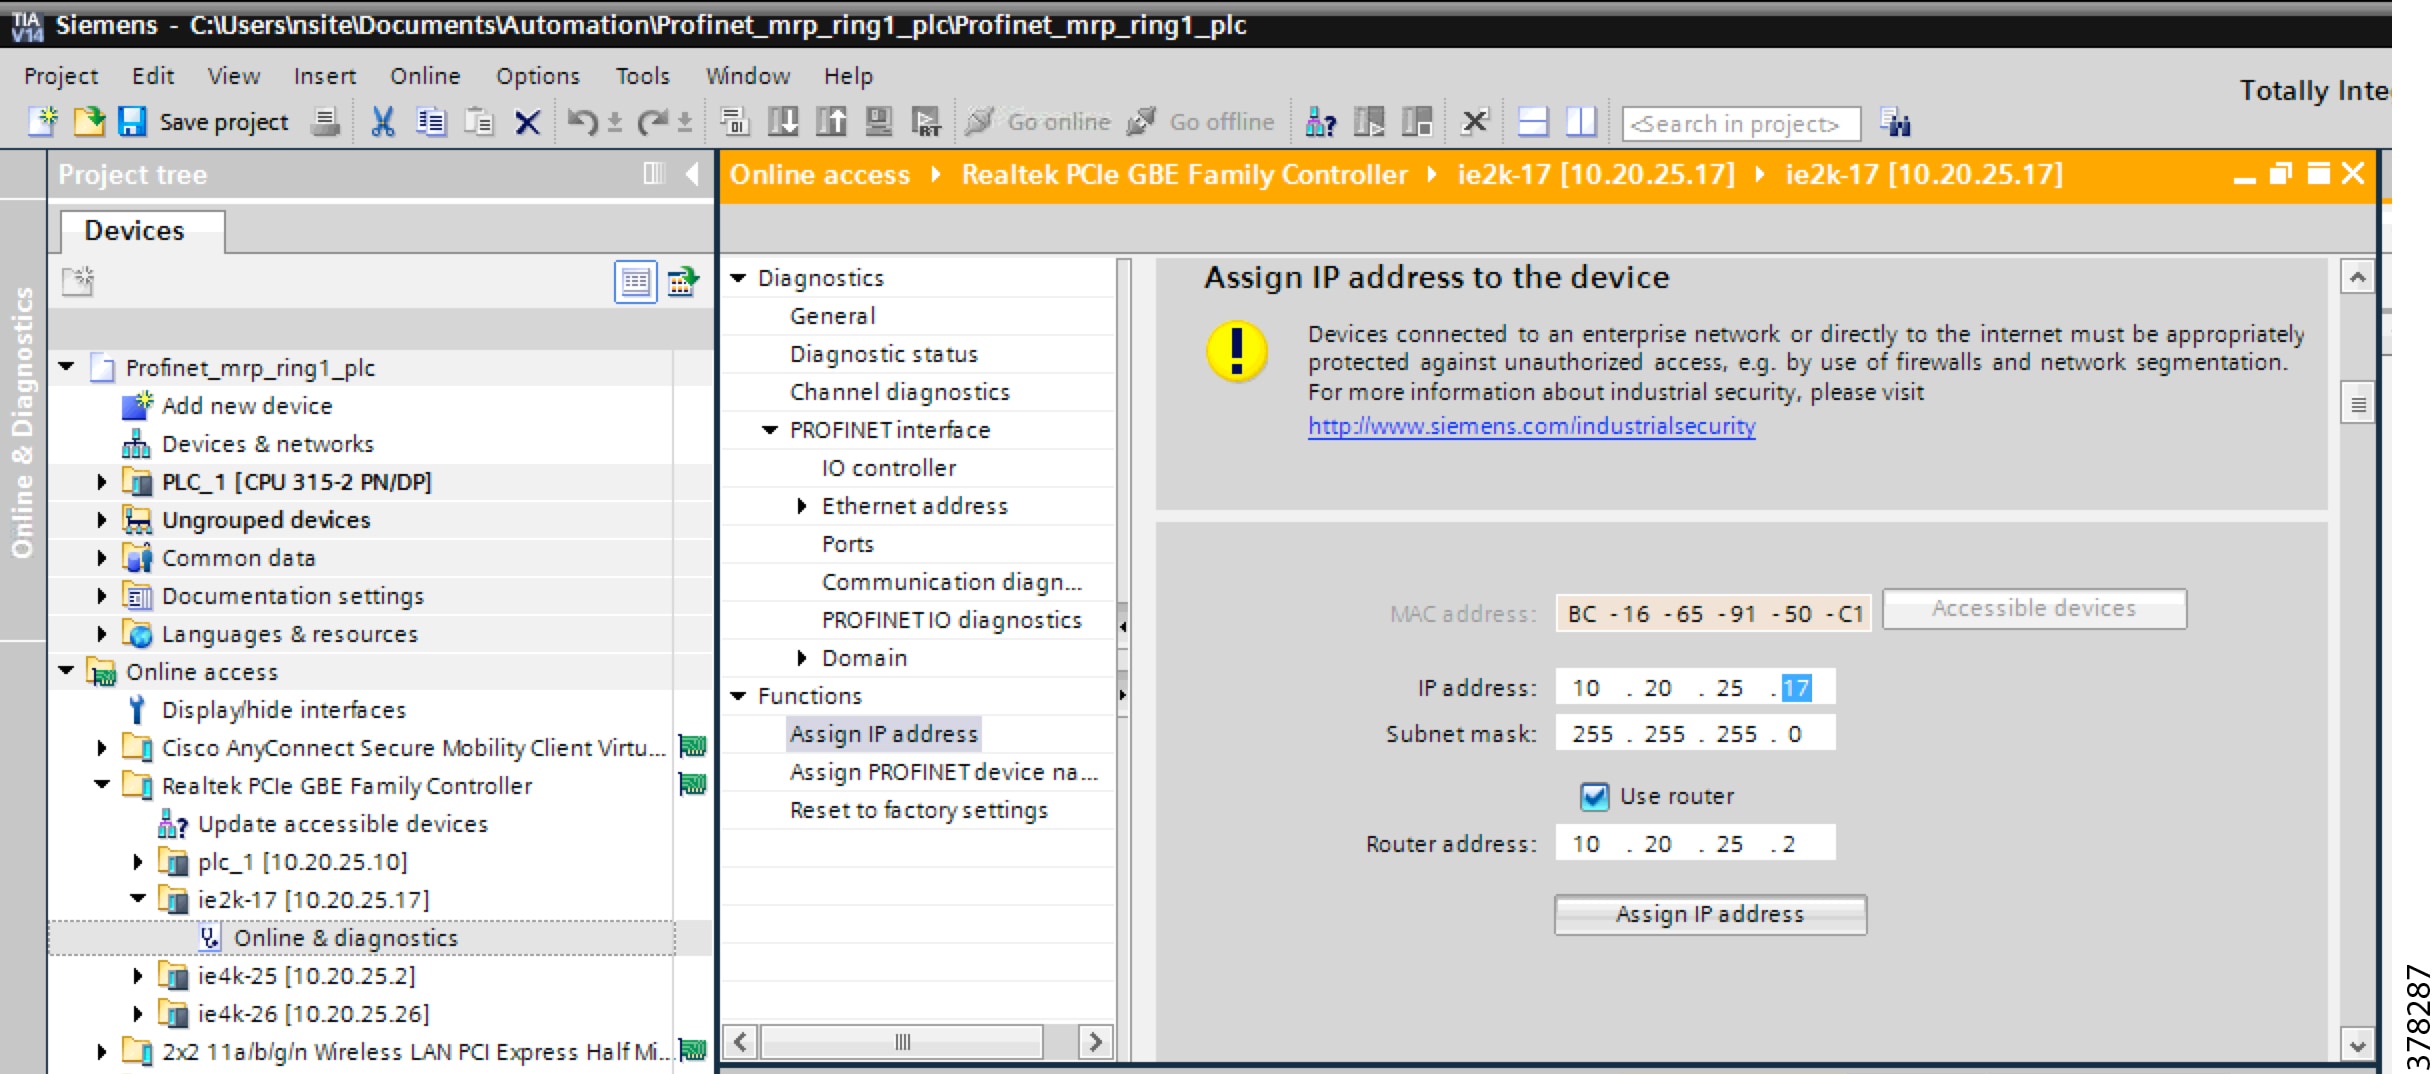The width and height of the screenshot is (2434, 1074).
Task: Click the Subnet mask field
Action: pos(1695,734)
